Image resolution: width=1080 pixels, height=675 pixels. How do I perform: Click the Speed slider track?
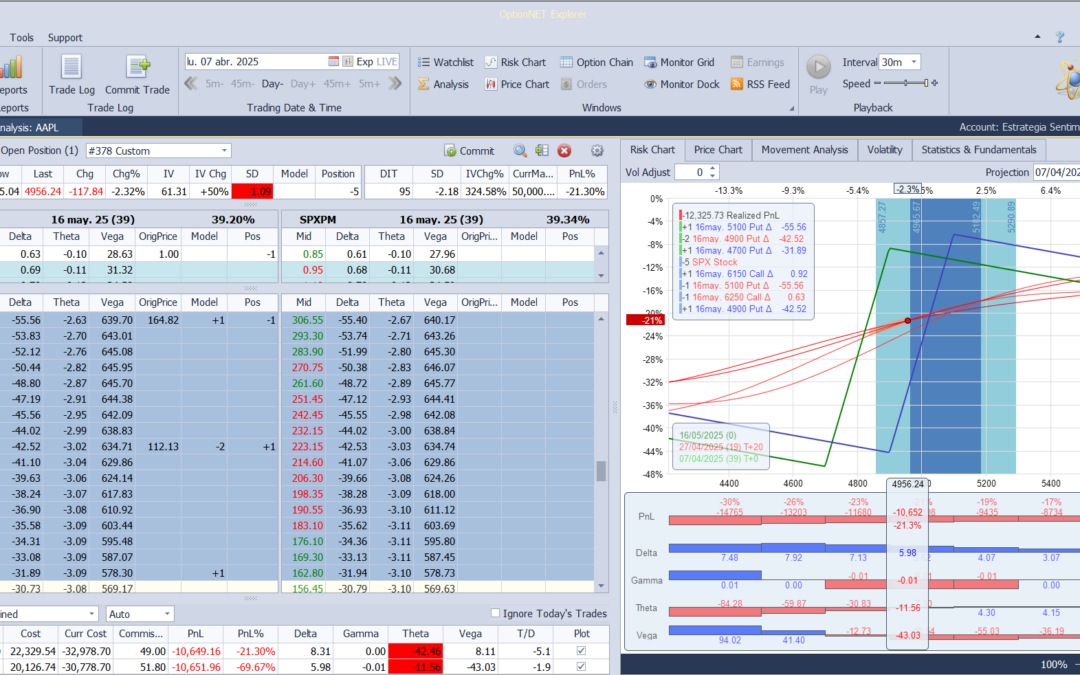tap(906, 83)
